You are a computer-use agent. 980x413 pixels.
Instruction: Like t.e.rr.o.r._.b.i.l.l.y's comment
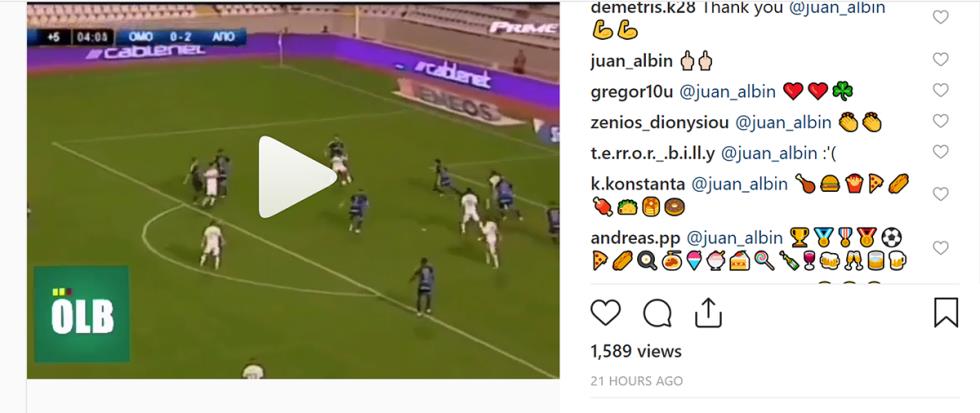[x=941, y=151]
